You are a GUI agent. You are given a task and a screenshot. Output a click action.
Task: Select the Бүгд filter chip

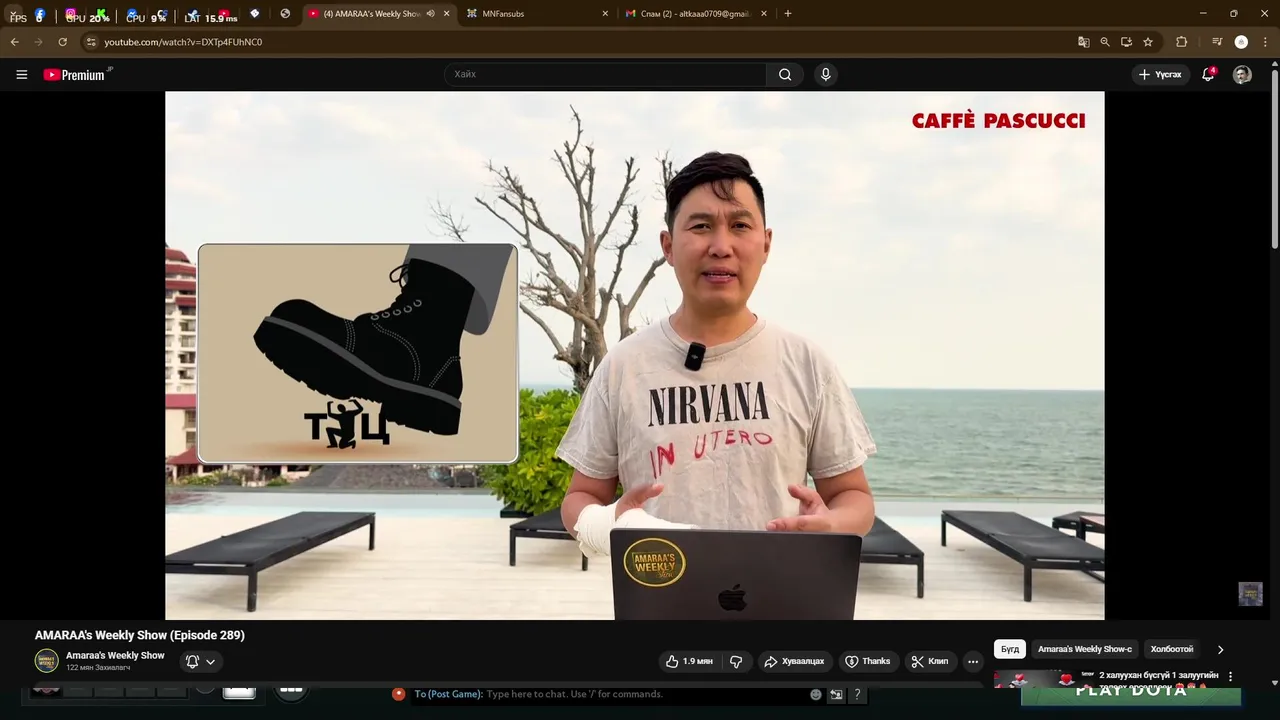click(x=1010, y=649)
